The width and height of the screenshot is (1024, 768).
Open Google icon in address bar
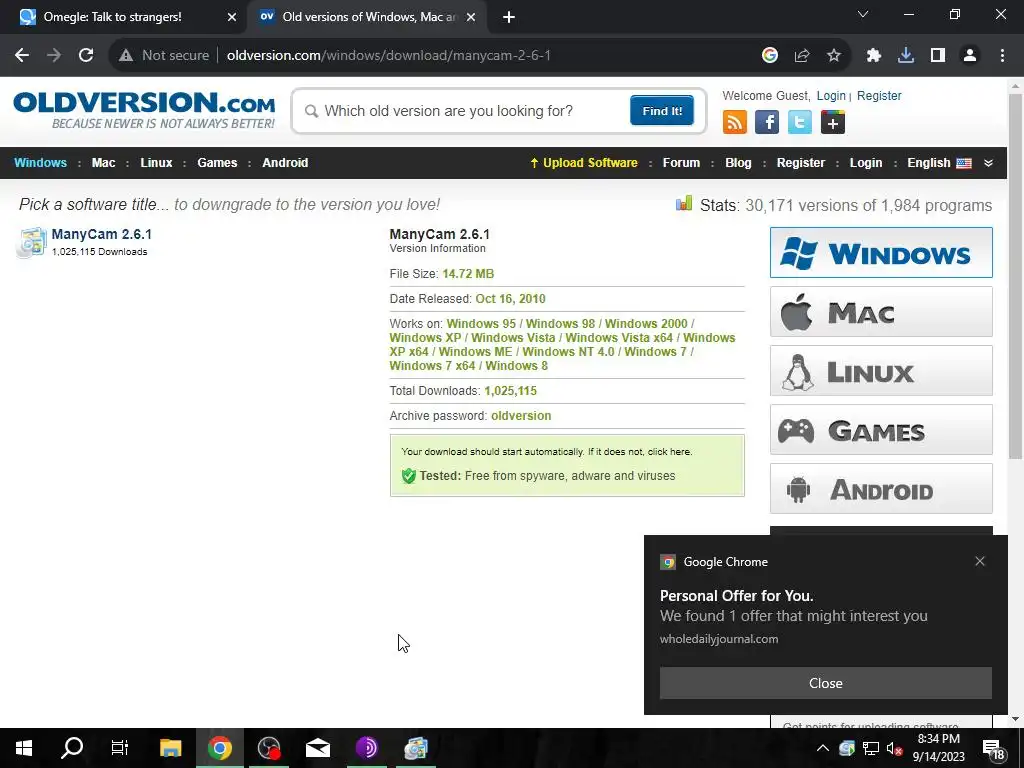point(769,56)
